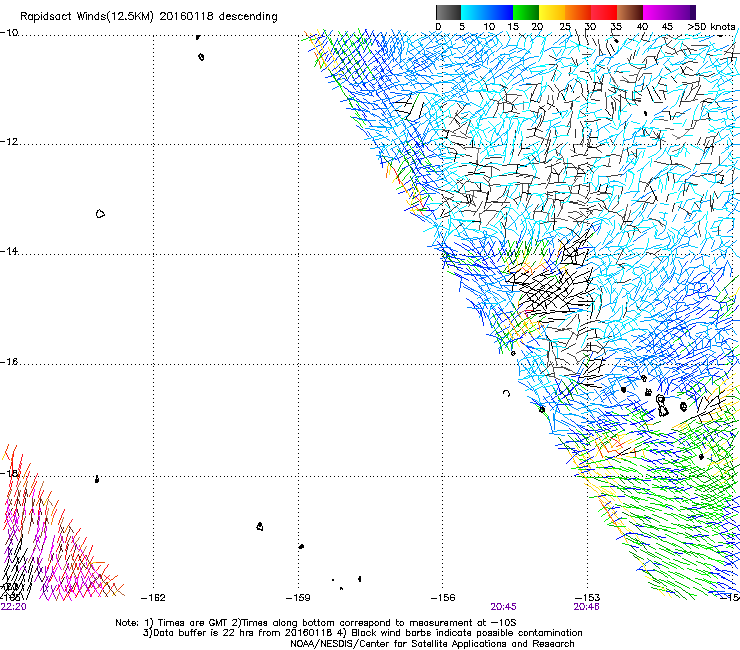Click the latitude label '-12'
This screenshot has height=650, width=740.
point(9,142)
